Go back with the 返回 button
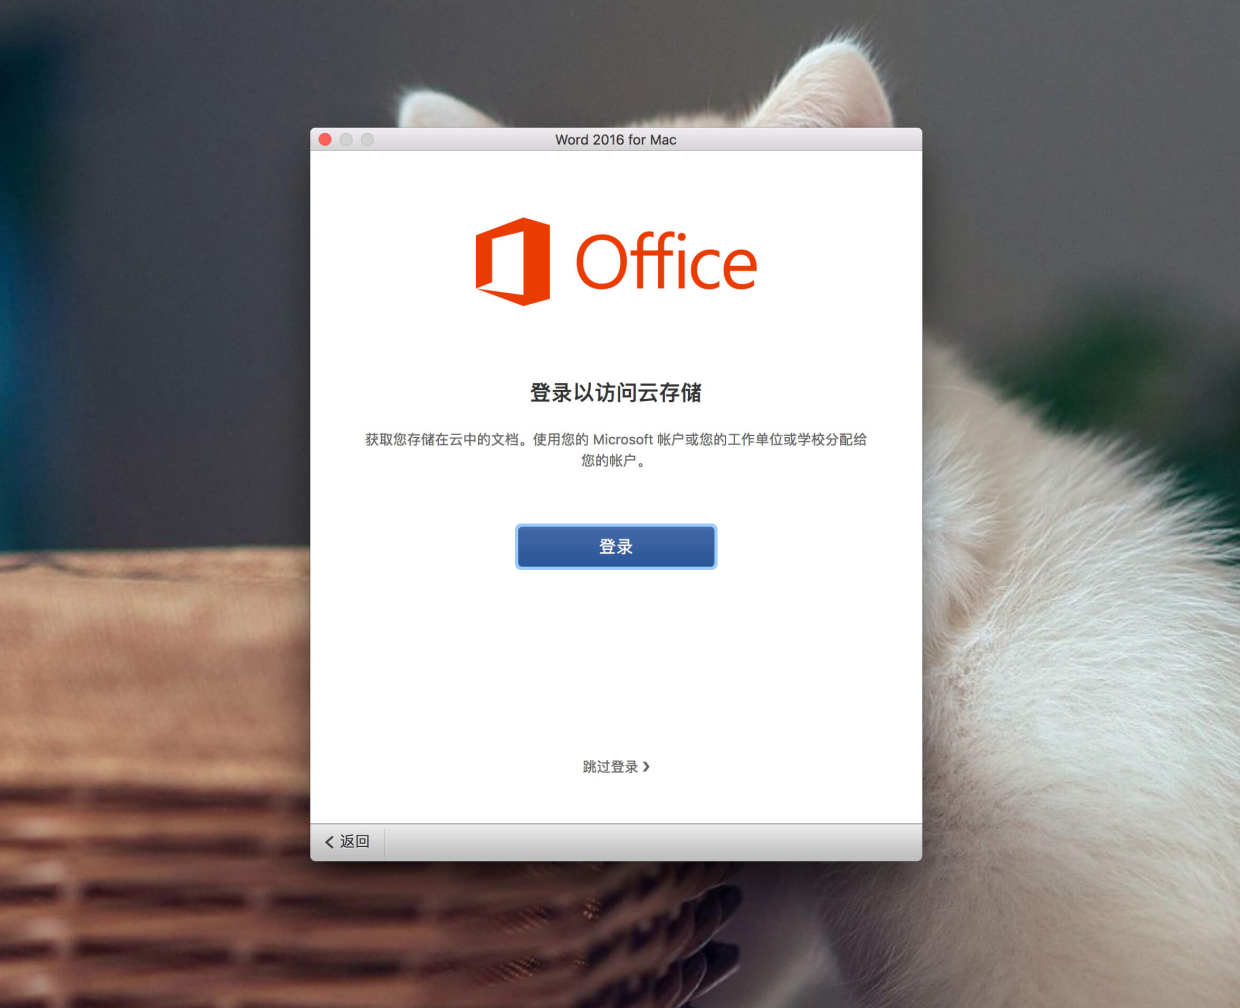 pyautogui.click(x=347, y=842)
